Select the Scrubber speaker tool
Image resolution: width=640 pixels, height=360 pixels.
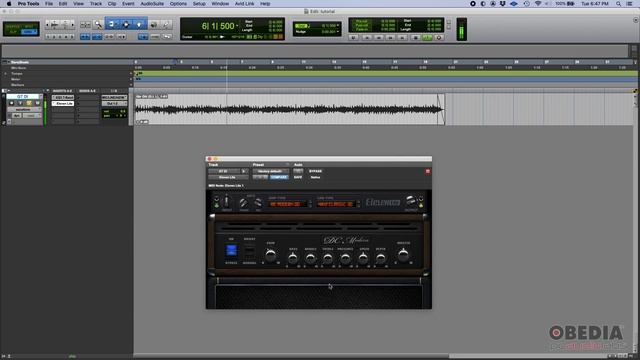[154, 24]
